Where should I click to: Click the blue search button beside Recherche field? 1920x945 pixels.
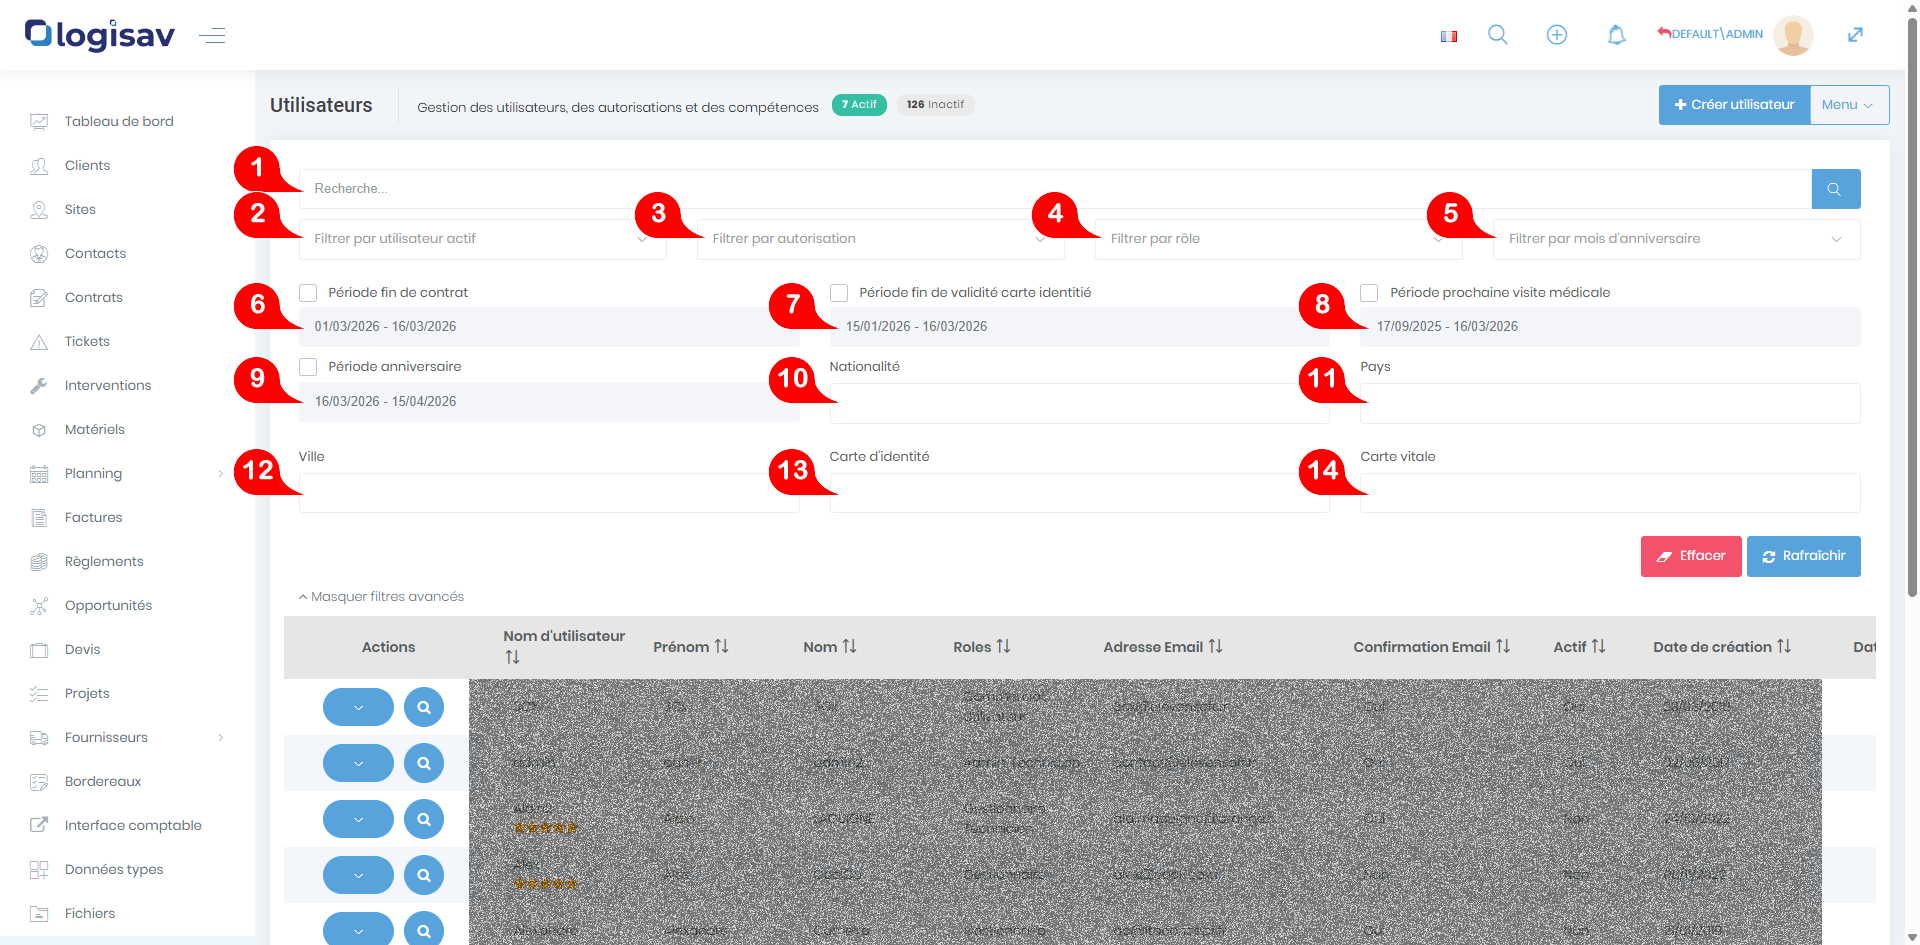pos(1835,189)
